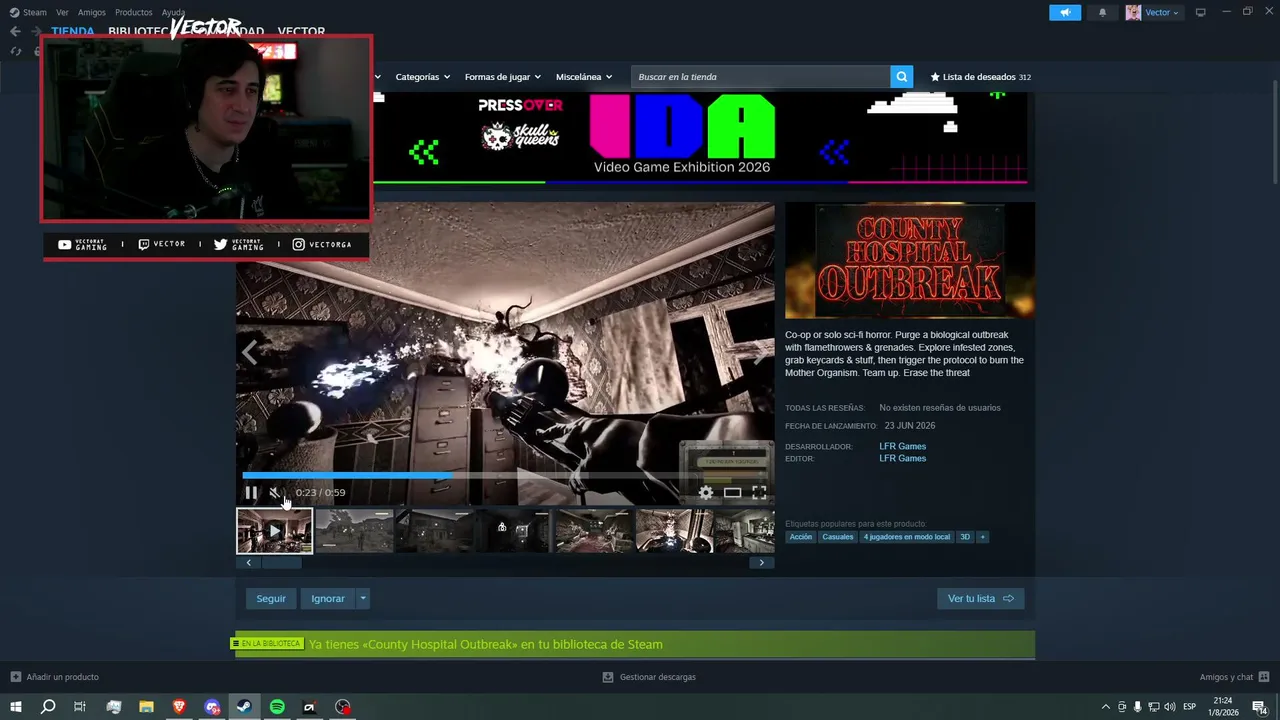
Task: Unmute the trailer audio
Action: (275, 492)
